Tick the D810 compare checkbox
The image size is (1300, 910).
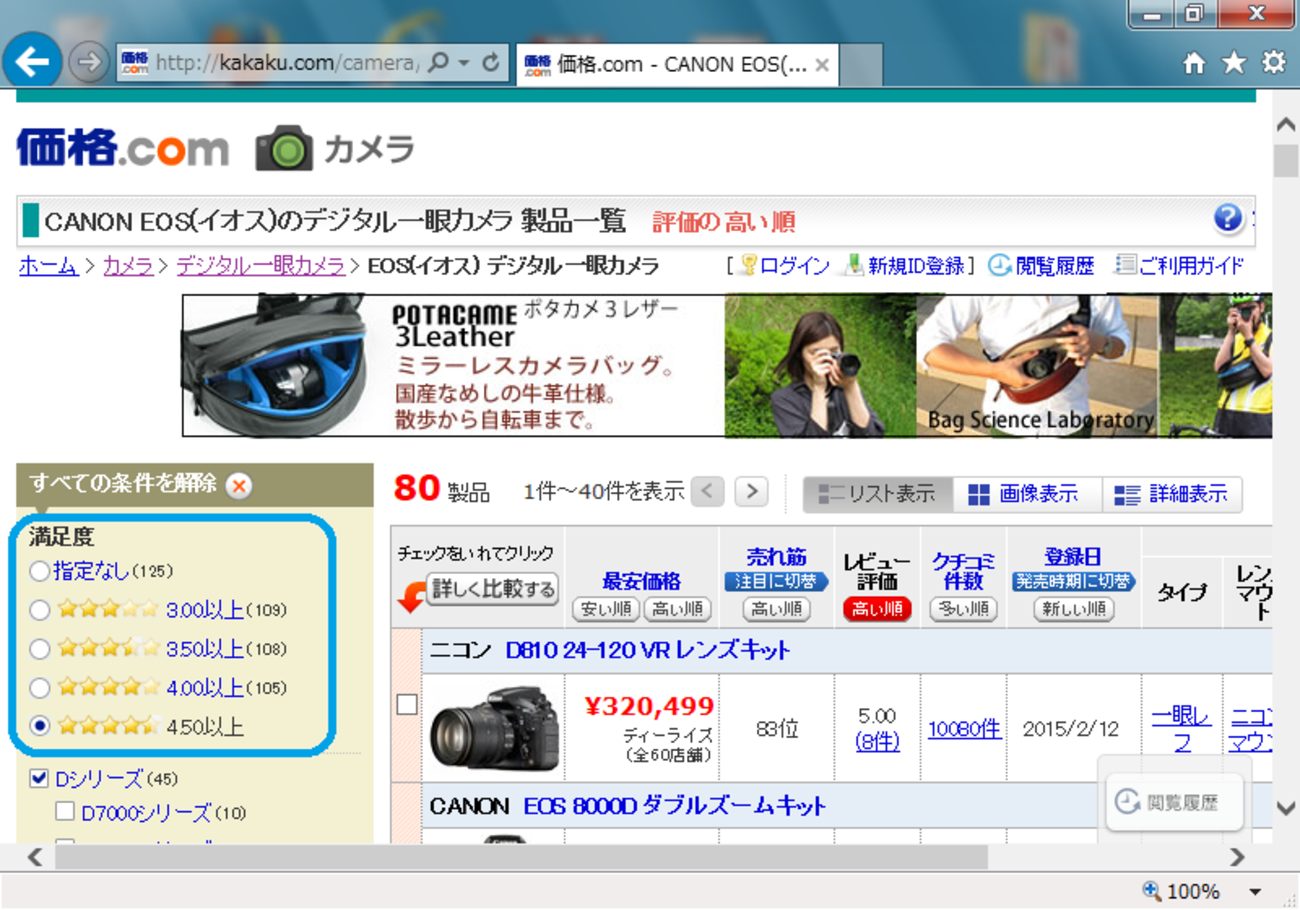[407, 705]
